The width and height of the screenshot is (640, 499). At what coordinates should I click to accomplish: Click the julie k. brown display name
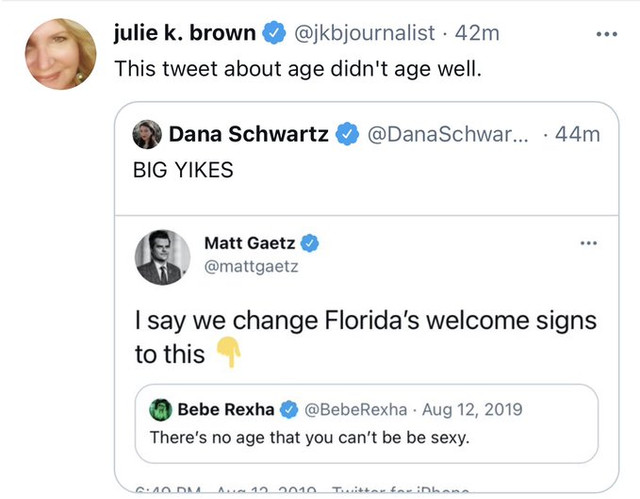[184, 33]
